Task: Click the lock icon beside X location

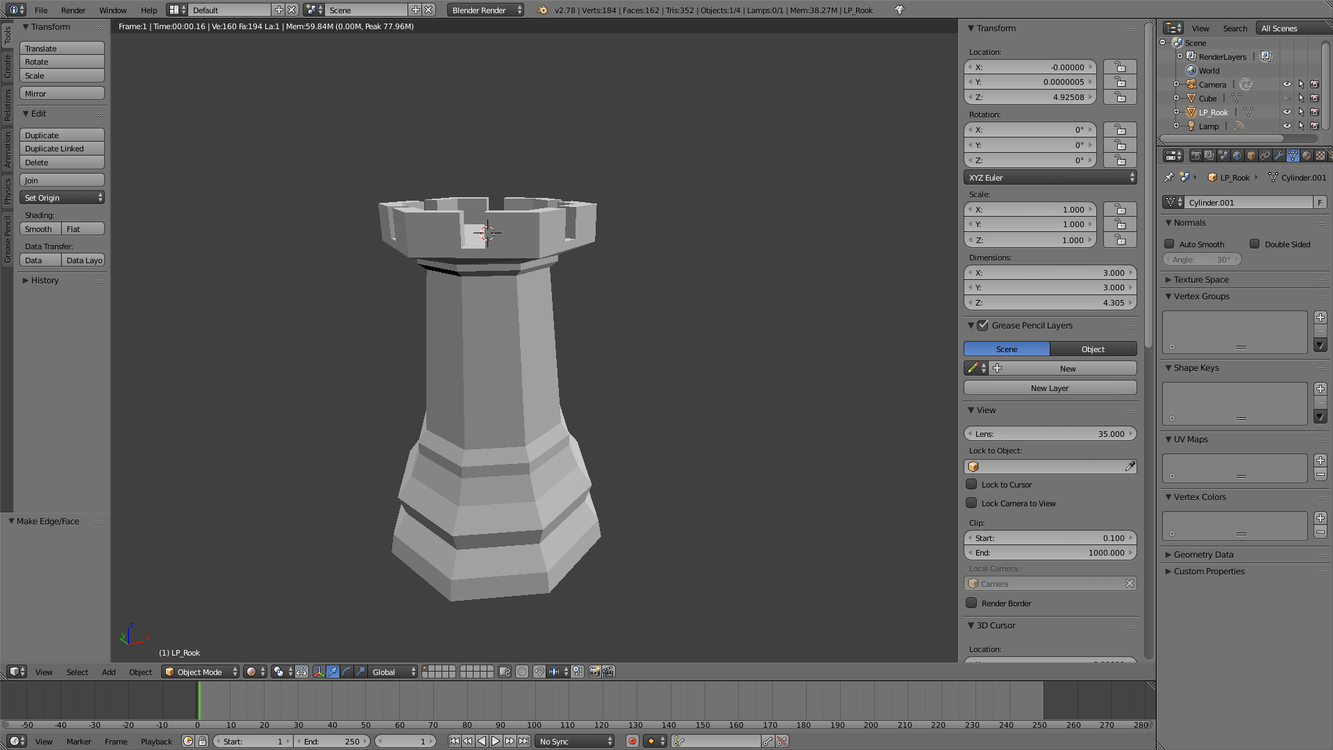Action: 1120,68
